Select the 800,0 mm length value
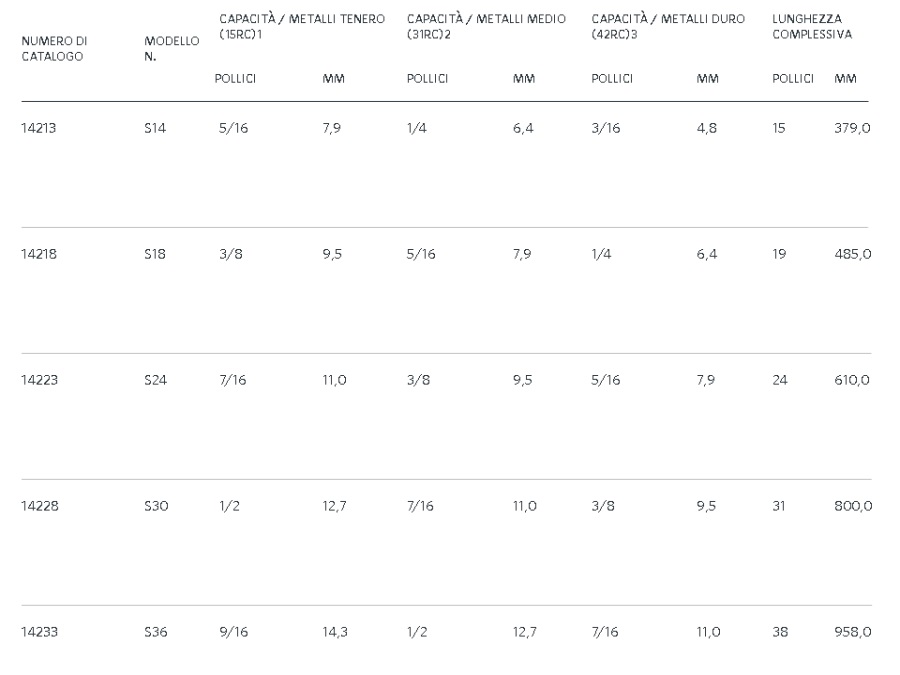 854,506
